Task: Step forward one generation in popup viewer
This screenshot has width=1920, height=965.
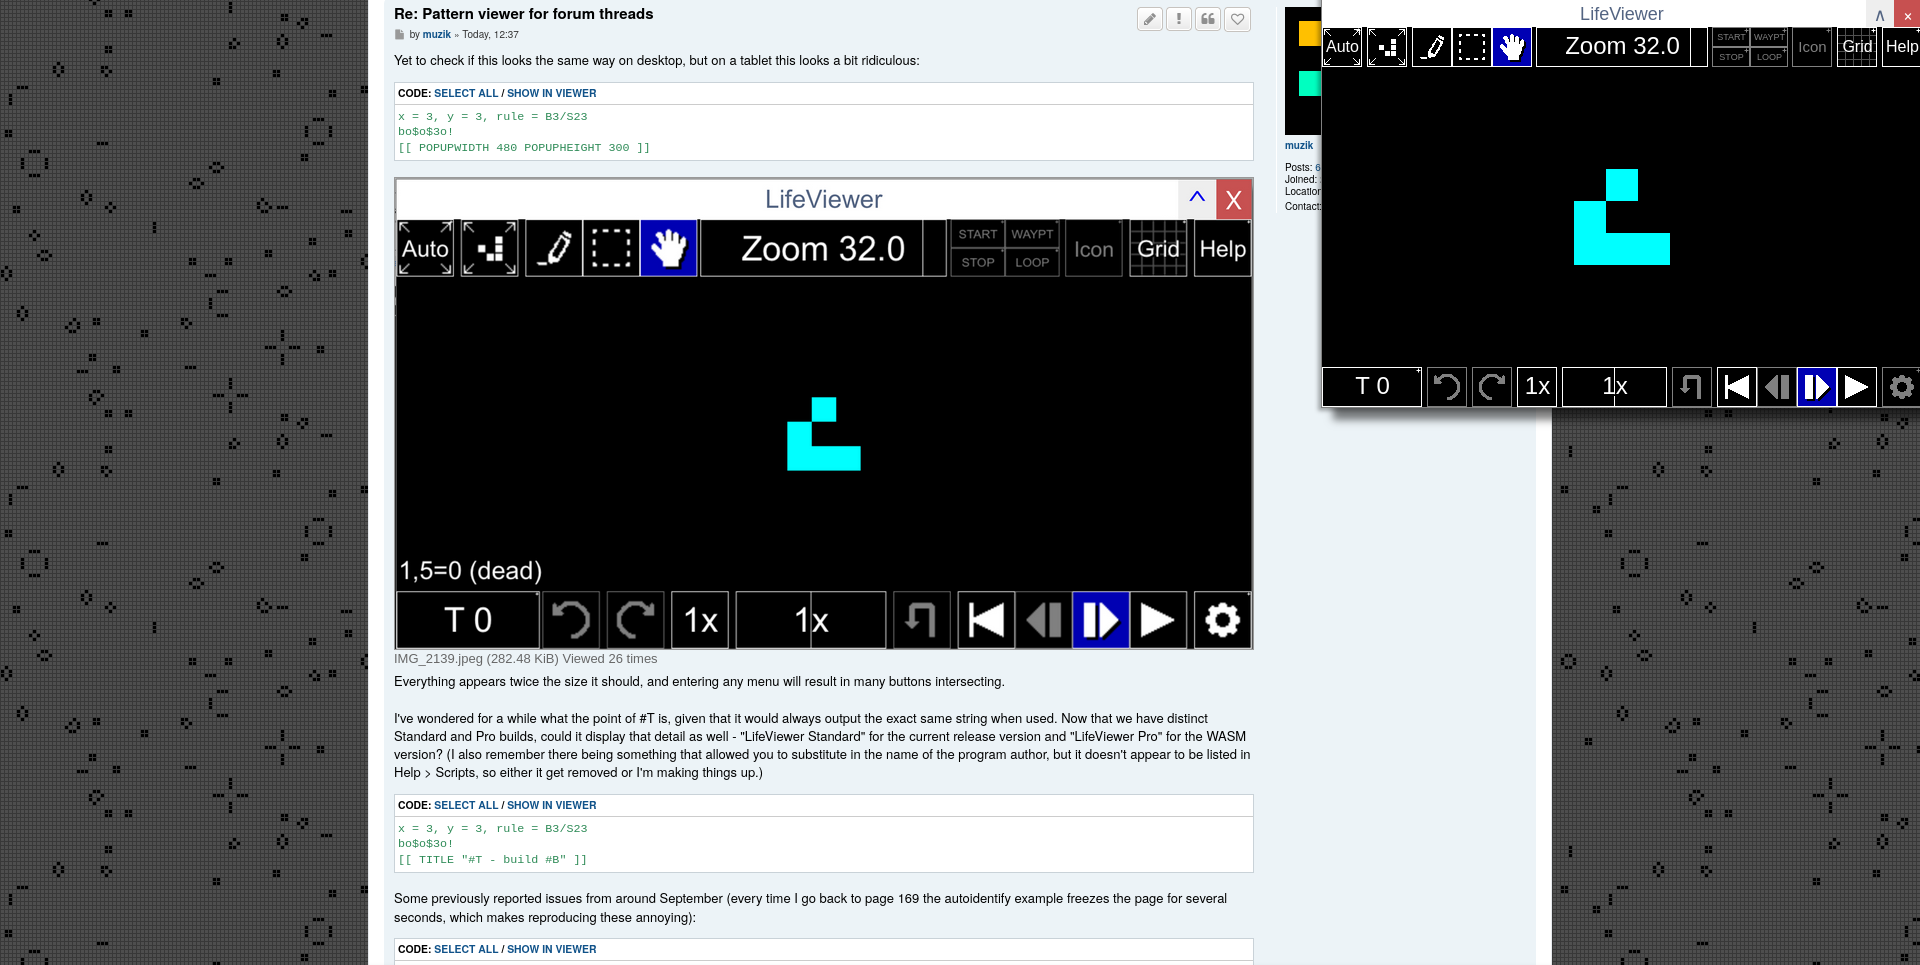Action: [1816, 387]
